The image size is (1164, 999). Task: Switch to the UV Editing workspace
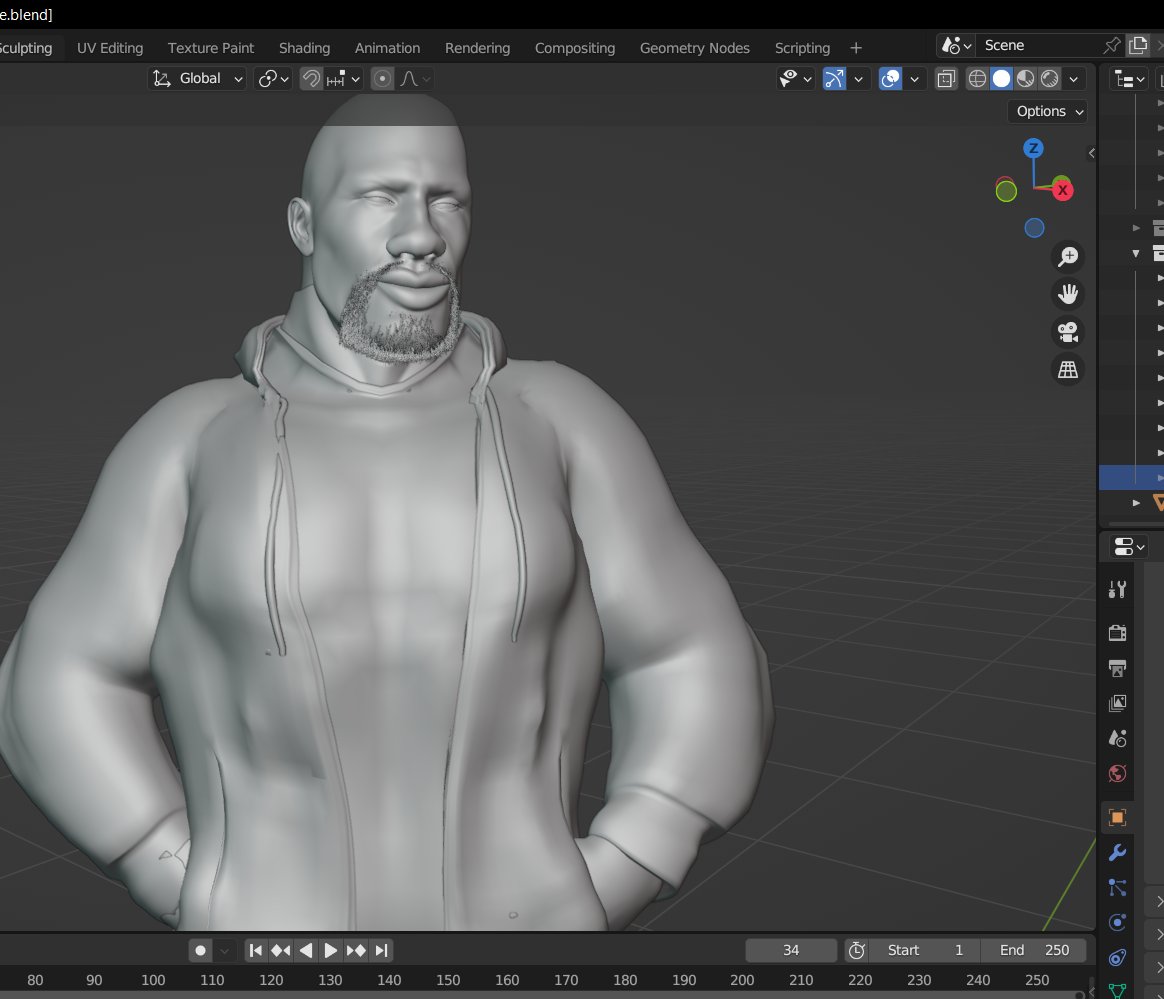tap(110, 48)
